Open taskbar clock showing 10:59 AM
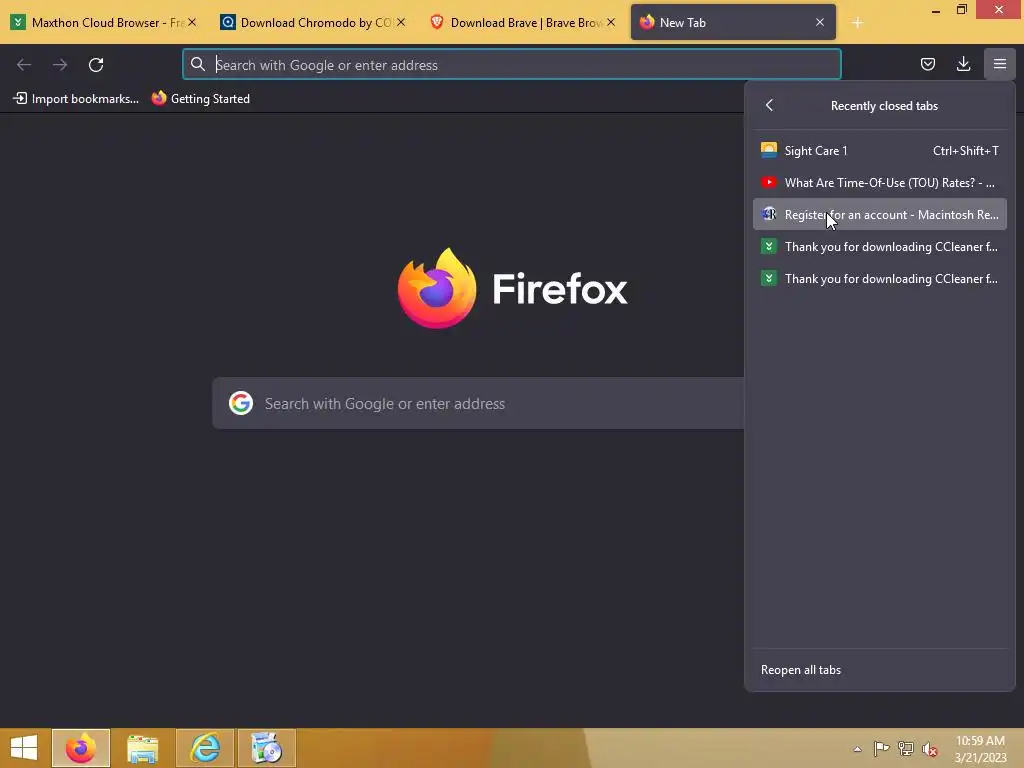 pyautogui.click(x=980, y=748)
